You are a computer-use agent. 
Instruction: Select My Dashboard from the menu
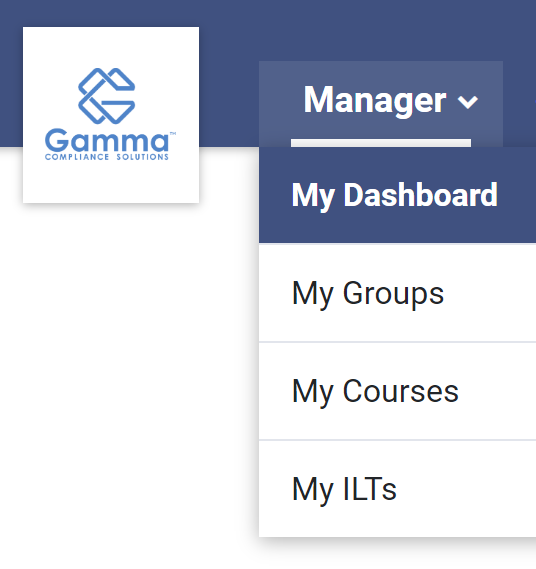pos(397,195)
